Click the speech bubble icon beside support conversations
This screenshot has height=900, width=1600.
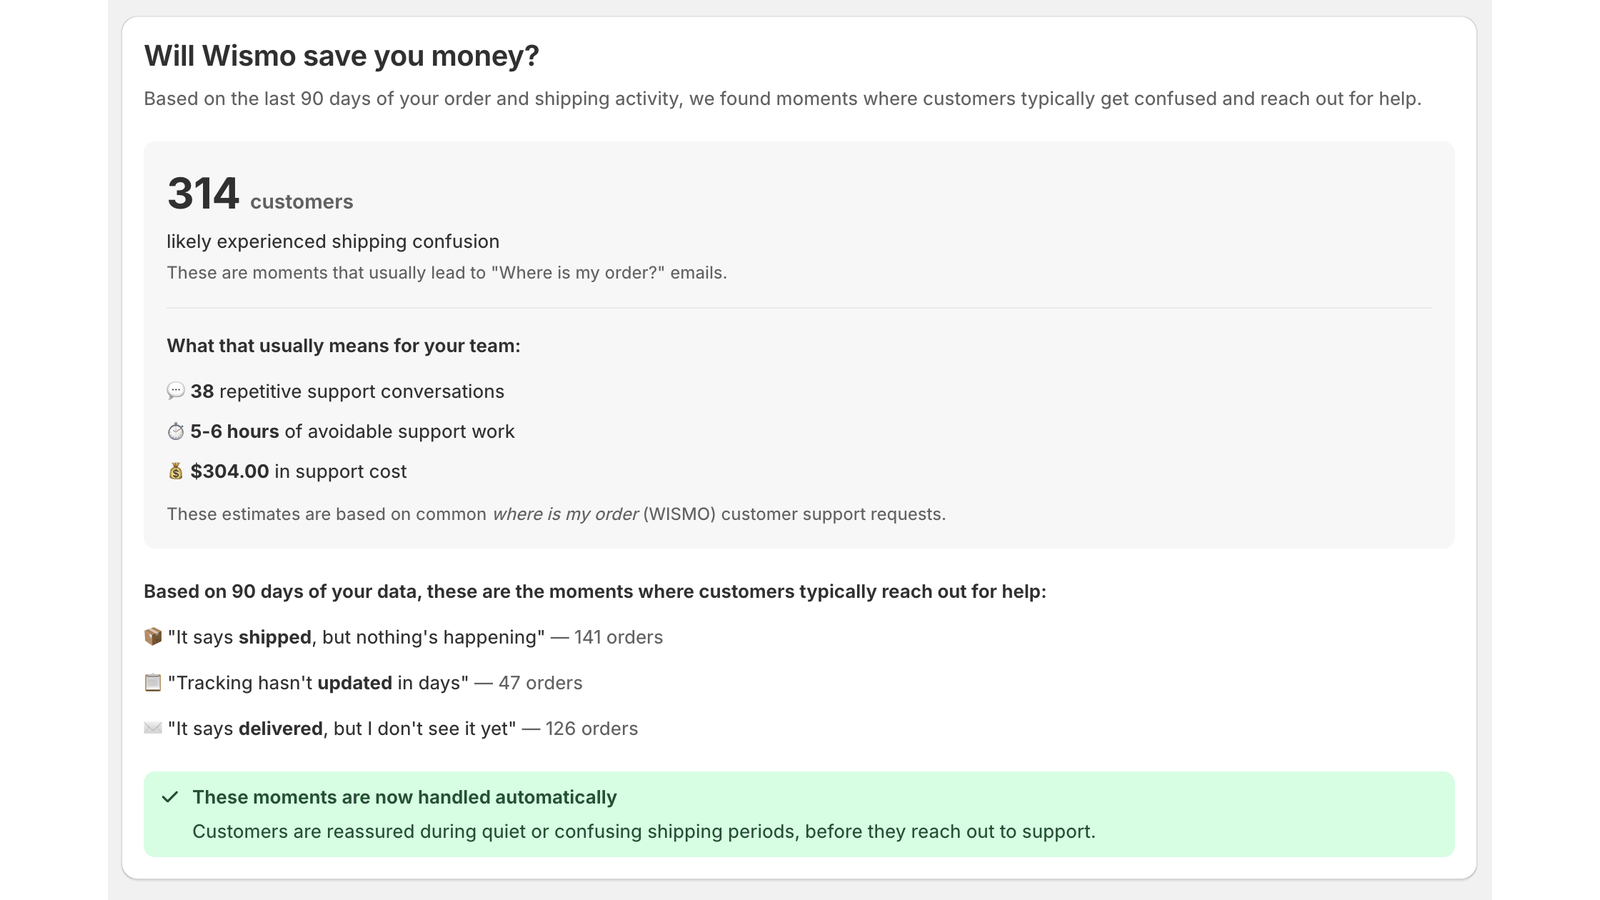click(176, 391)
